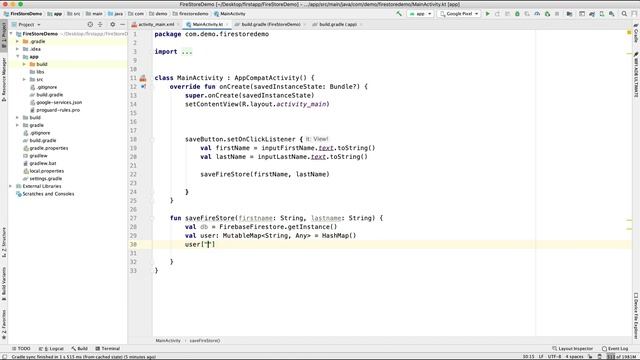Open the Terminal tool window
Screen dimensions: 640x360
[108, 349]
